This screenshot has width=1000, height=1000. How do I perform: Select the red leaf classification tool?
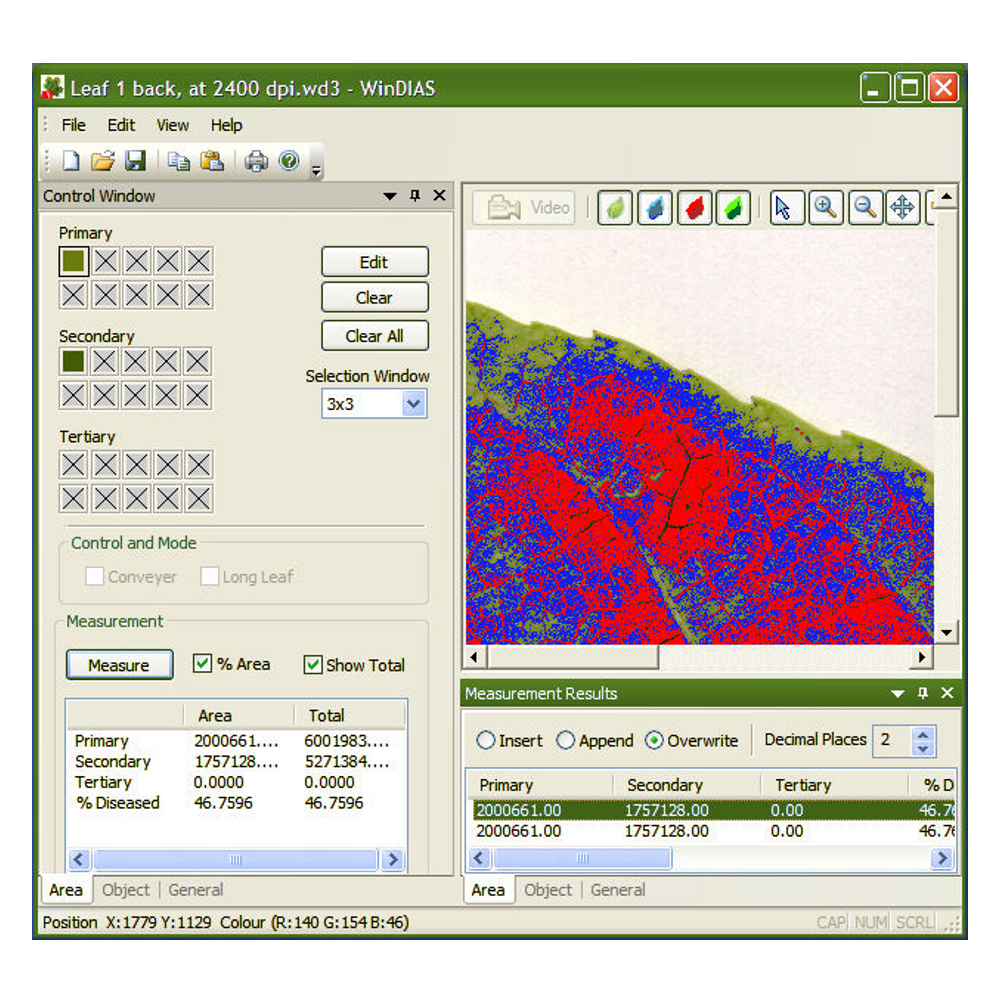694,207
